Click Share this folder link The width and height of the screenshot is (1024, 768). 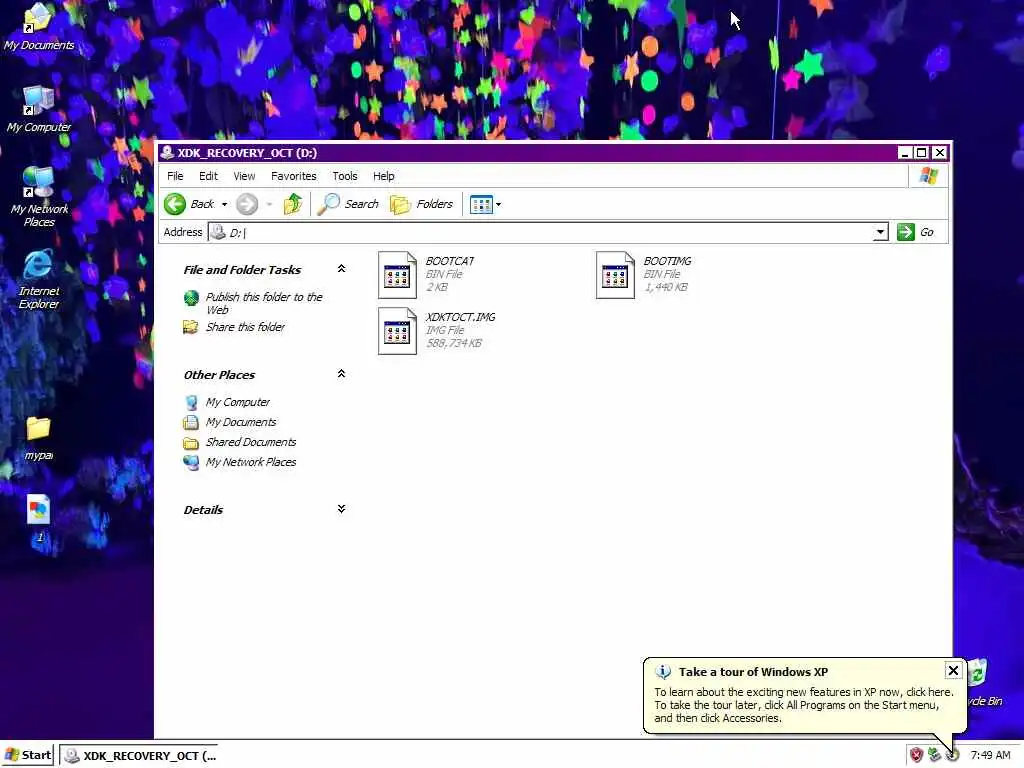tap(246, 327)
